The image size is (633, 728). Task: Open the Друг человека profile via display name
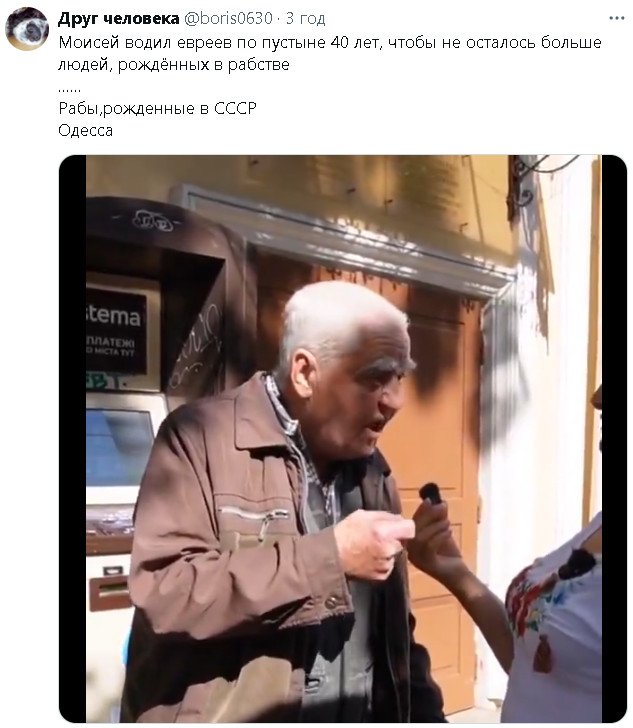click(118, 18)
